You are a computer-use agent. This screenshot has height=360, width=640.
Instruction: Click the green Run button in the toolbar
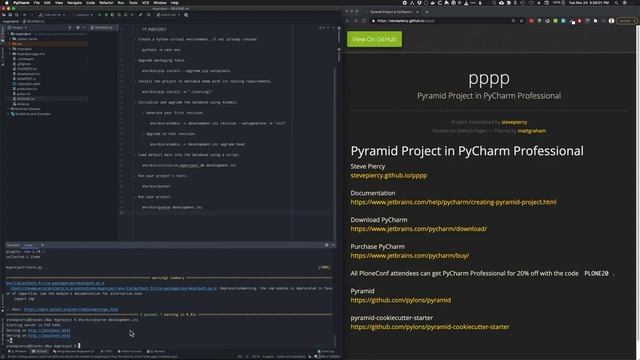(x=99, y=15)
